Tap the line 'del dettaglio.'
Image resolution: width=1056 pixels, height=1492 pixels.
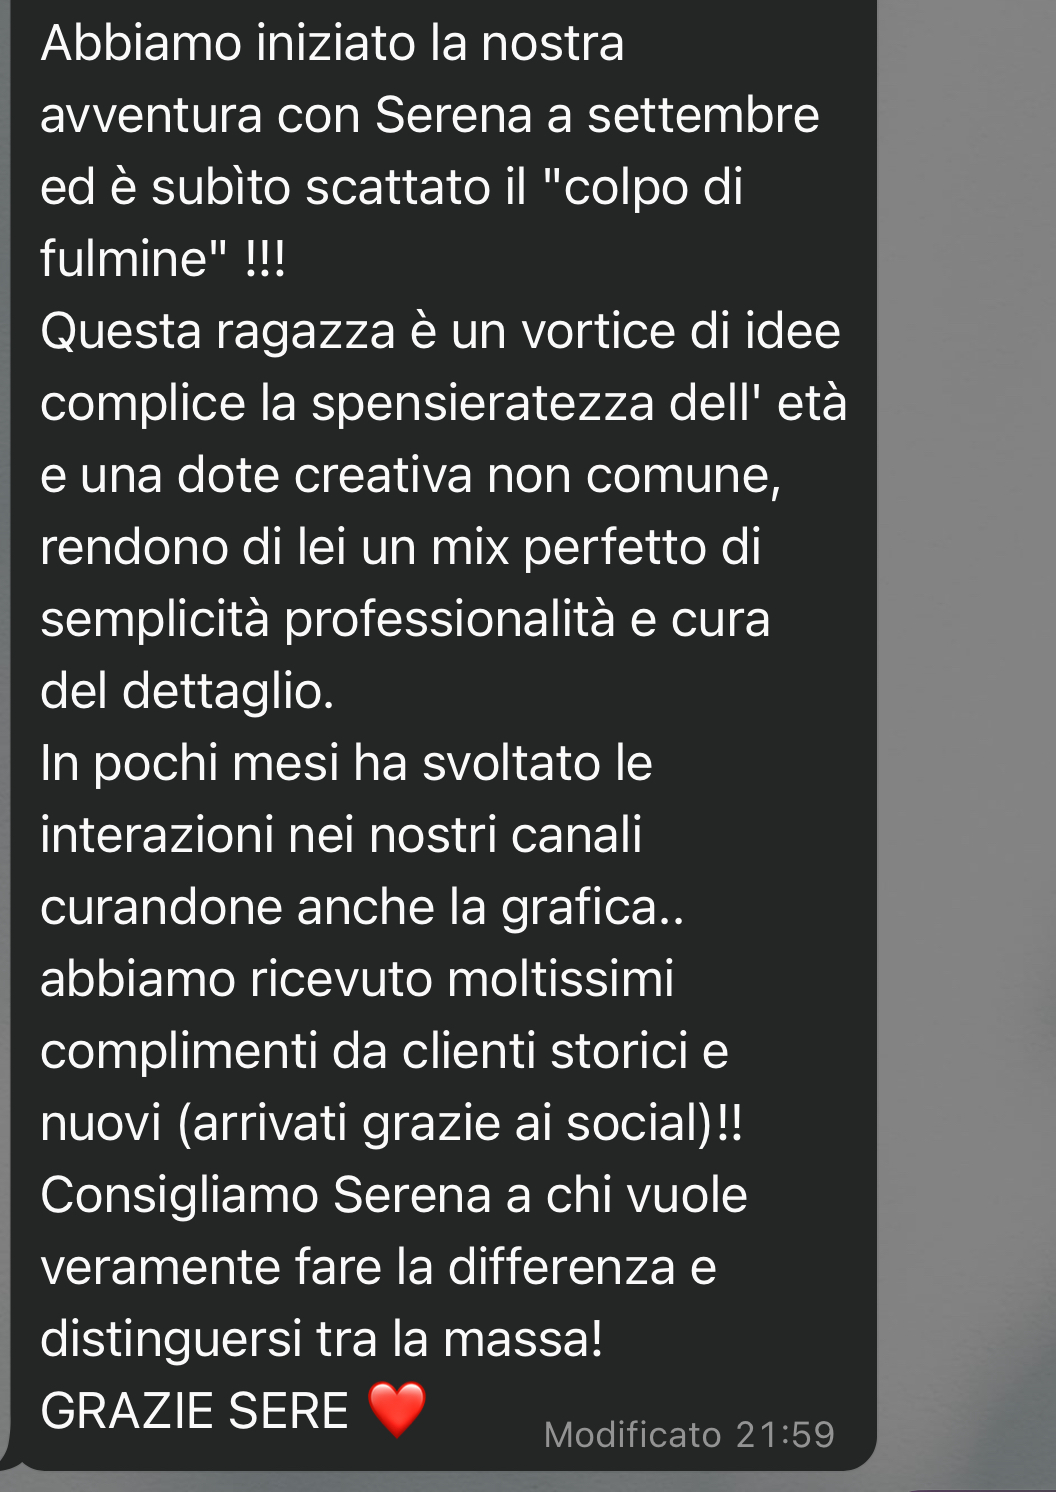coord(187,691)
